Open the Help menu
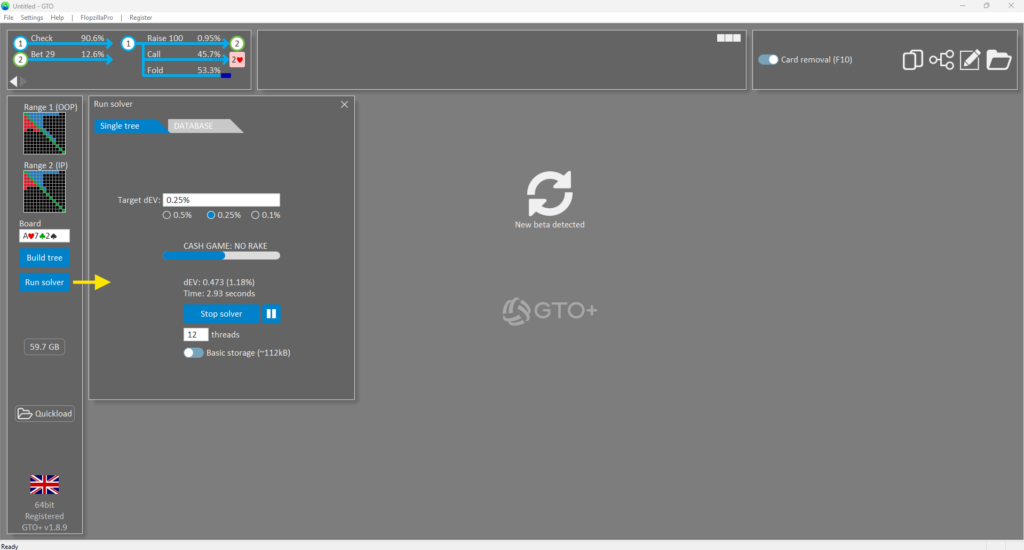Image resolution: width=1024 pixels, height=550 pixels. pos(57,18)
